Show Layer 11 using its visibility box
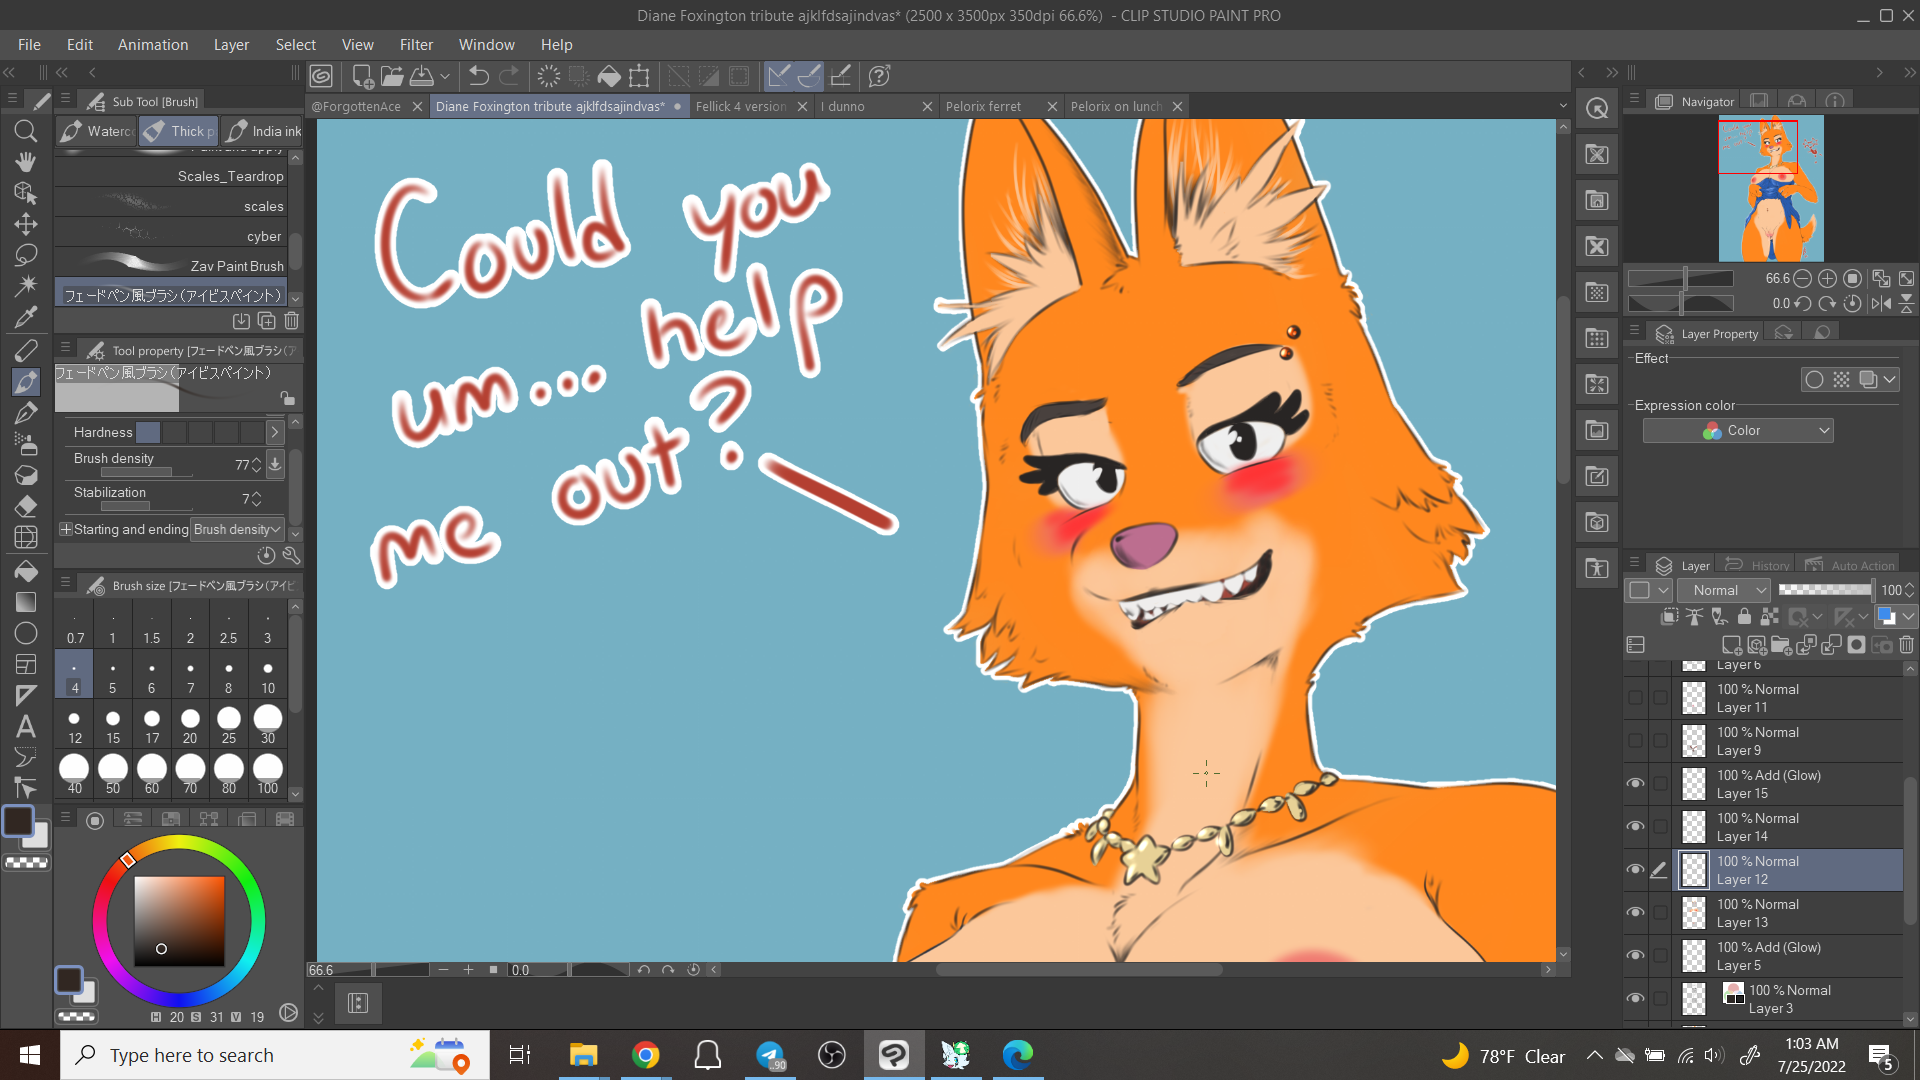Image resolution: width=1920 pixels, height=1080 pixels. point(1635,697)
